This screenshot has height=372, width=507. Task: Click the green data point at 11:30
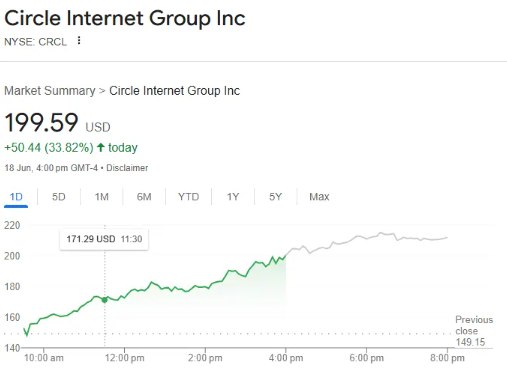(x=104, y=300)
